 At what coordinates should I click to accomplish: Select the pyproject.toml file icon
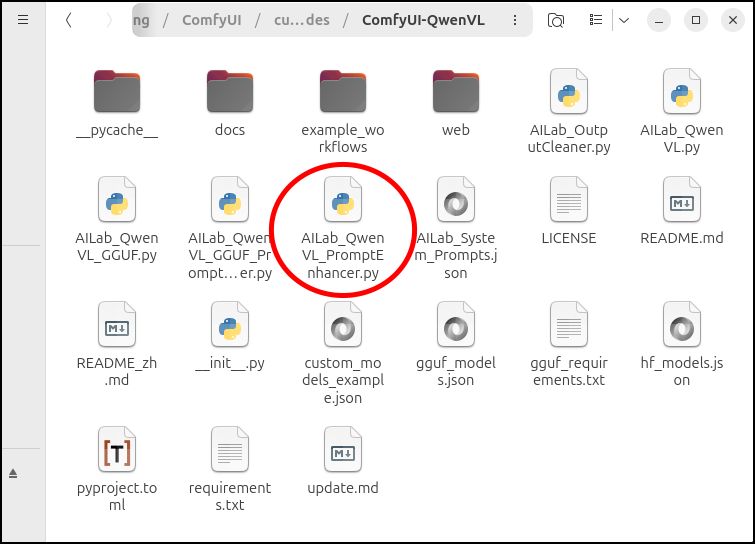point(117,453)
